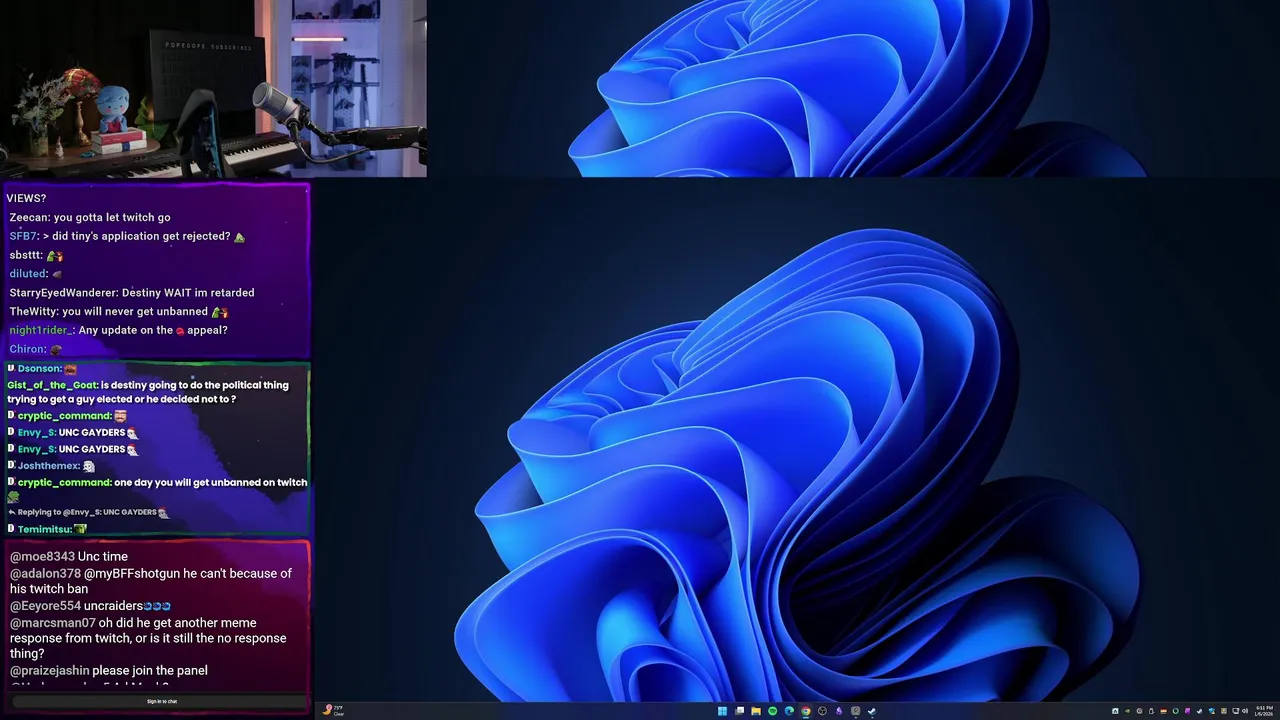Viewport: 1280px width, 720px height.
Task: Click @adalon378 in bottom chat
Action: pyautogui.click(x=45, y=574)
